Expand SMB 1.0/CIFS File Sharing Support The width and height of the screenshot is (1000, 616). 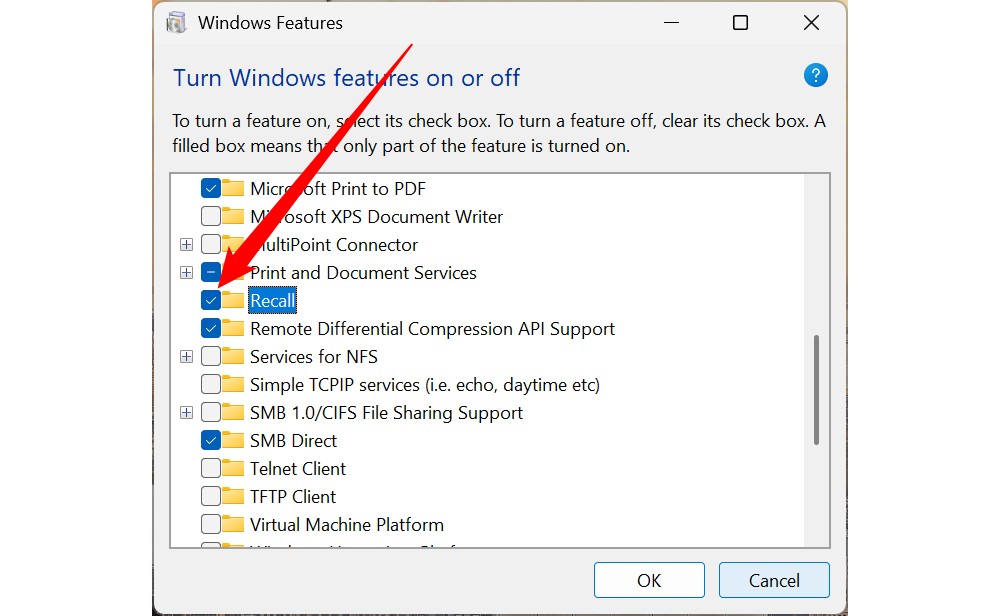(186, 412)
